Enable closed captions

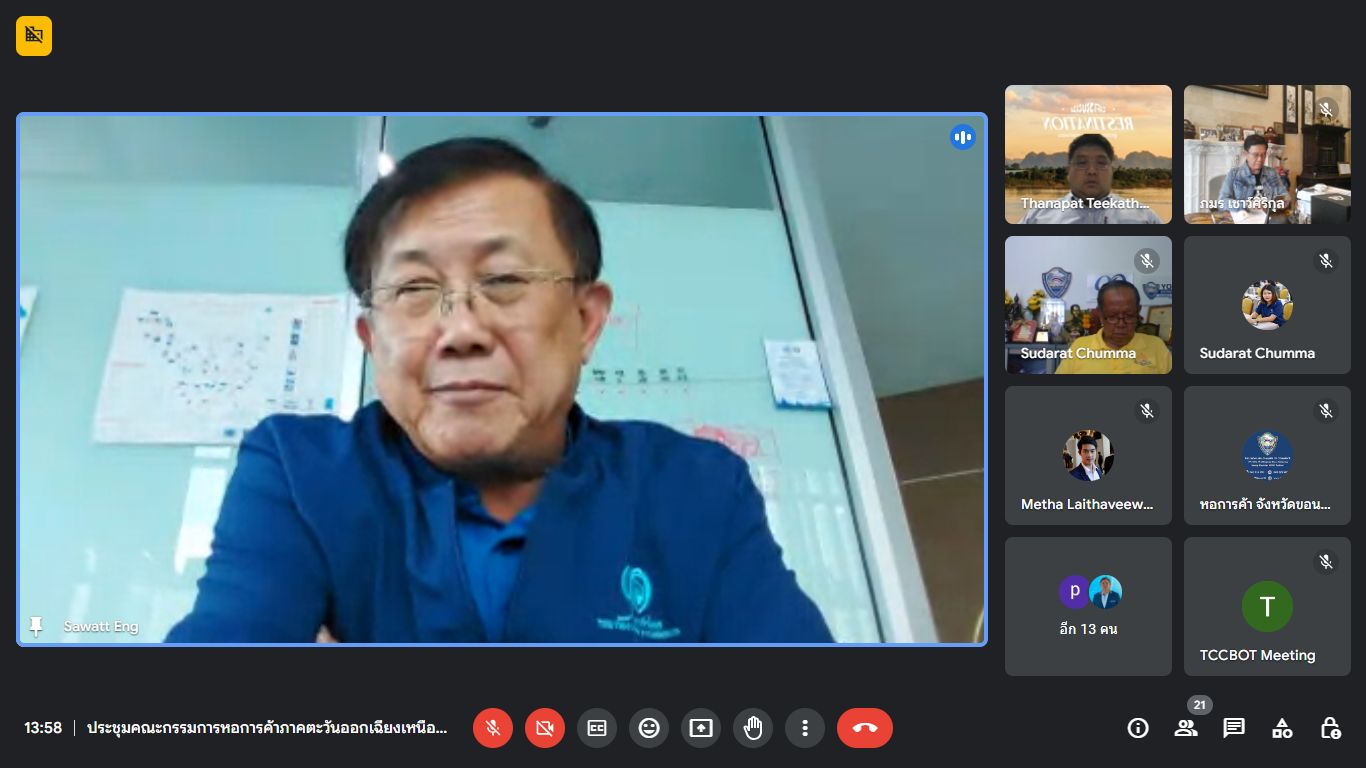(597, 728)
